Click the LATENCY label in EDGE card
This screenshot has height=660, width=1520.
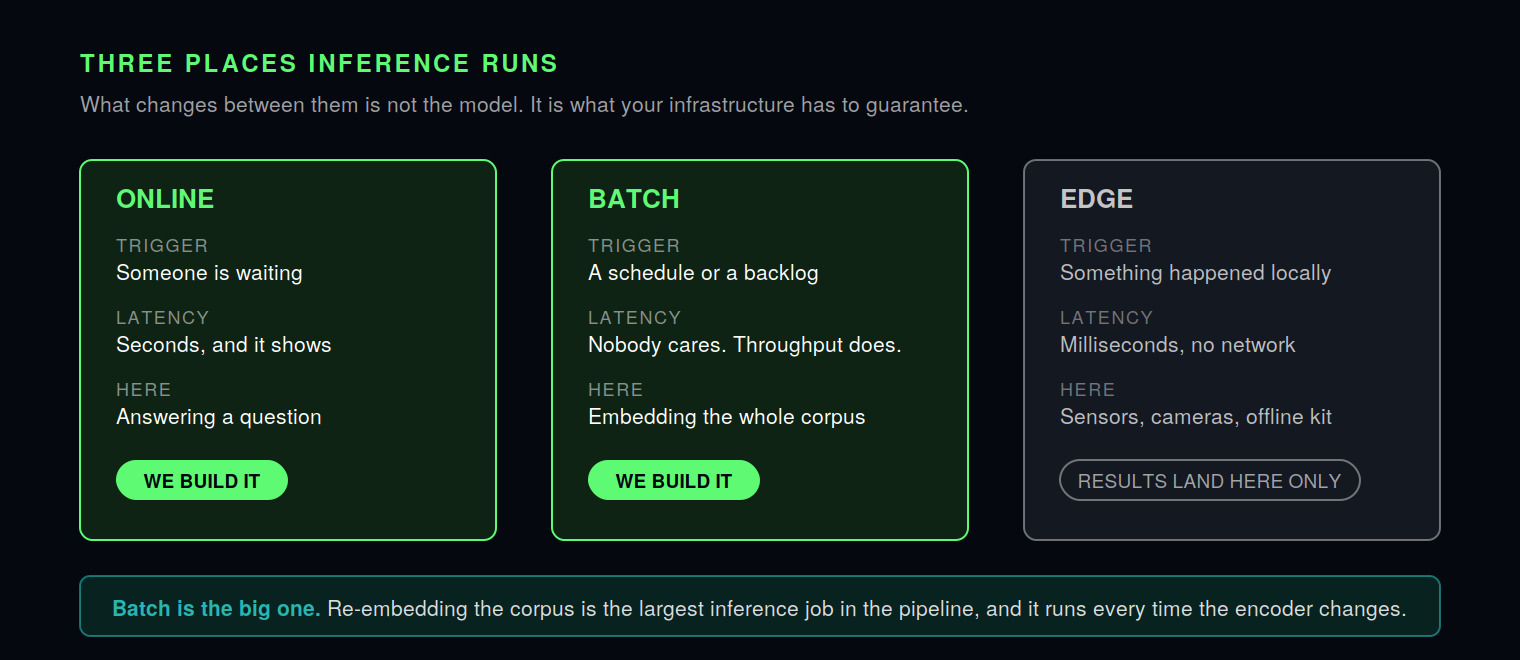pyautogui.click(x=1107, y=318)
